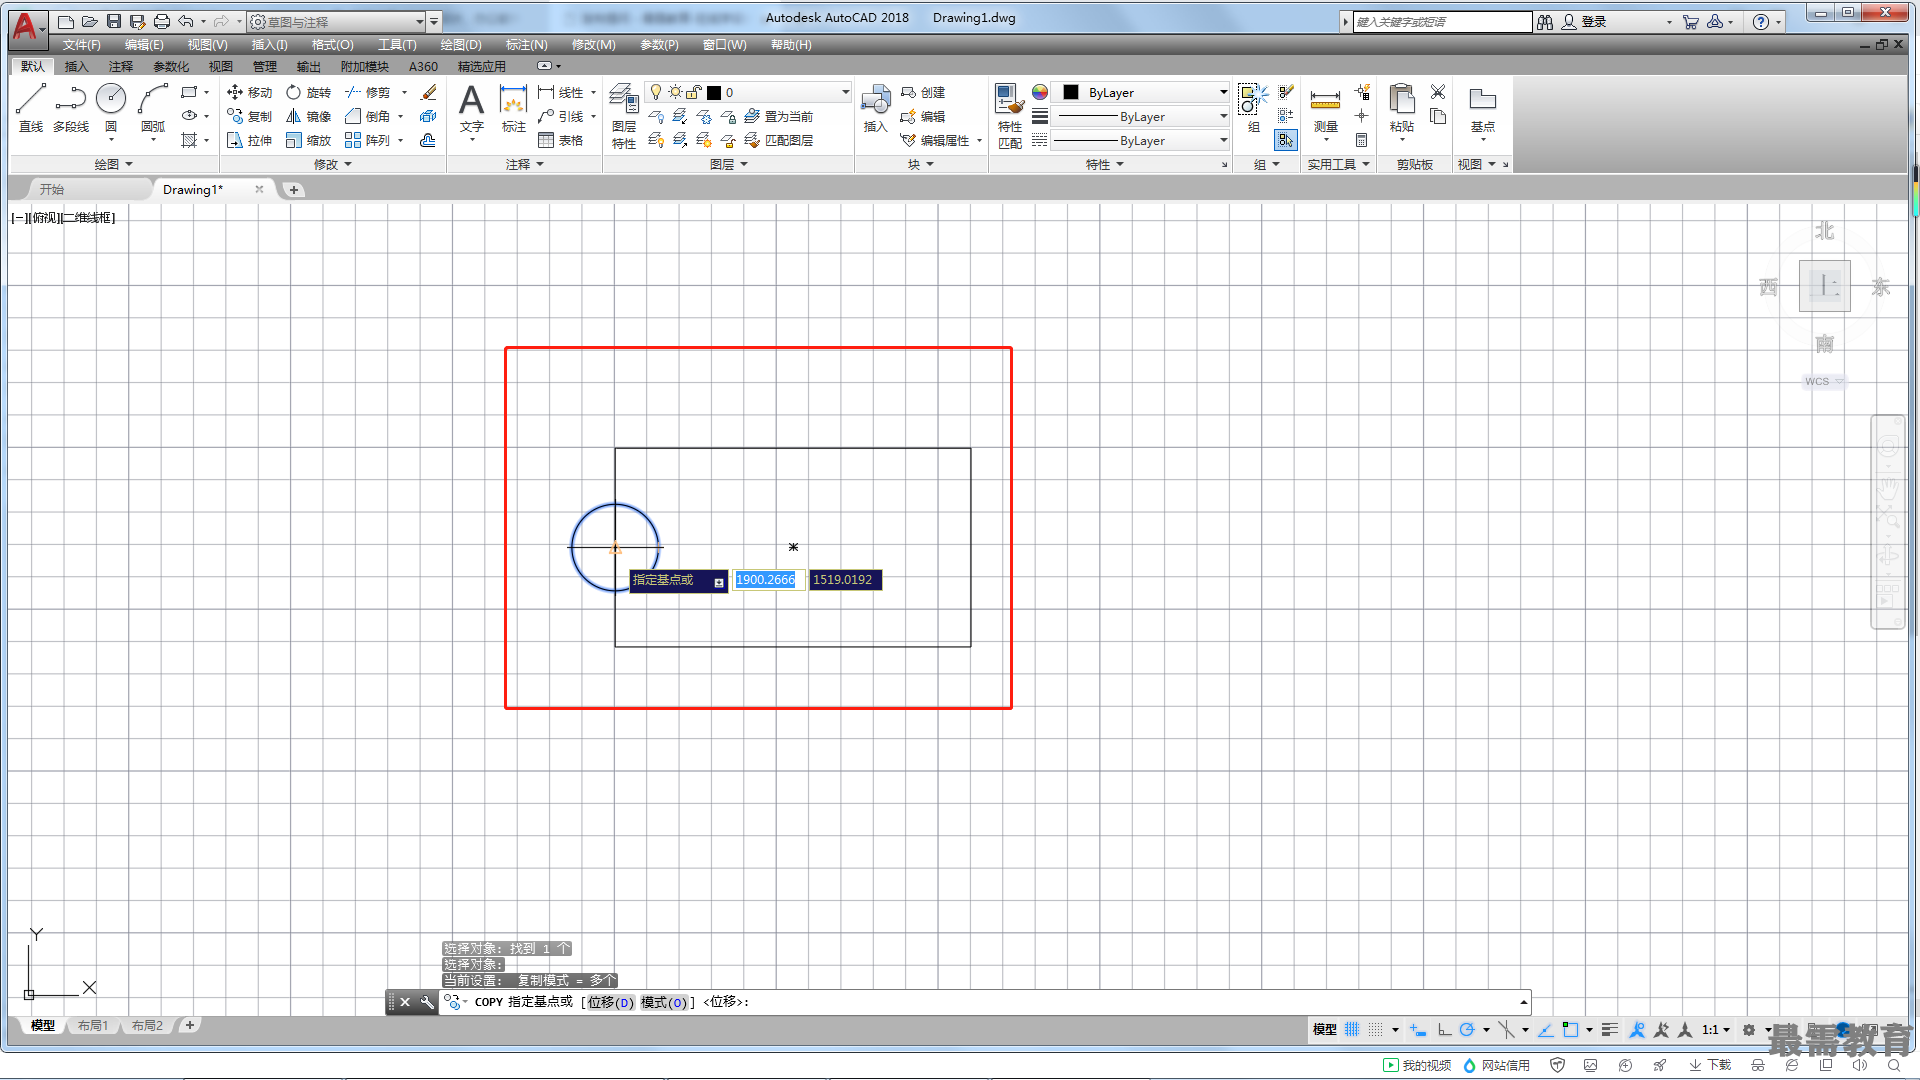The image size is (1920, 1080).
Task: Select the Text (文字) tool
Action: coord(471,108)
